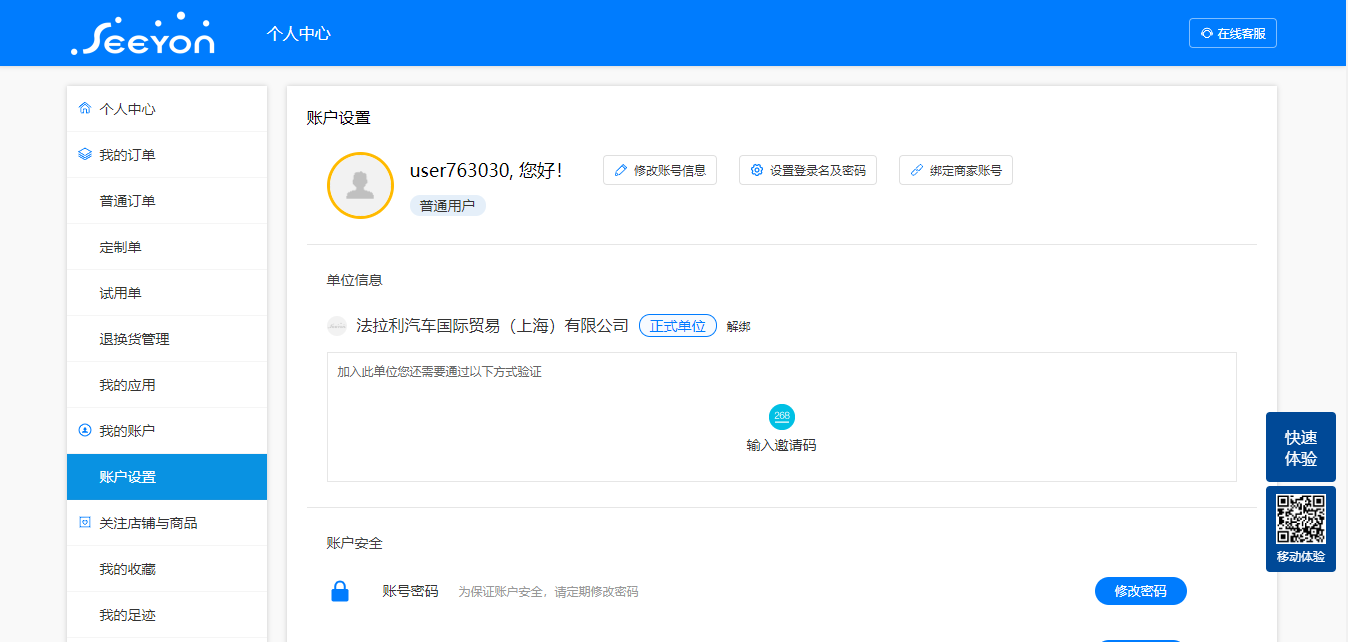This screenshot has height=642, width=1348.
Task: Go to 定制单 in the sidebar
Action: click(x=167, y=247)
